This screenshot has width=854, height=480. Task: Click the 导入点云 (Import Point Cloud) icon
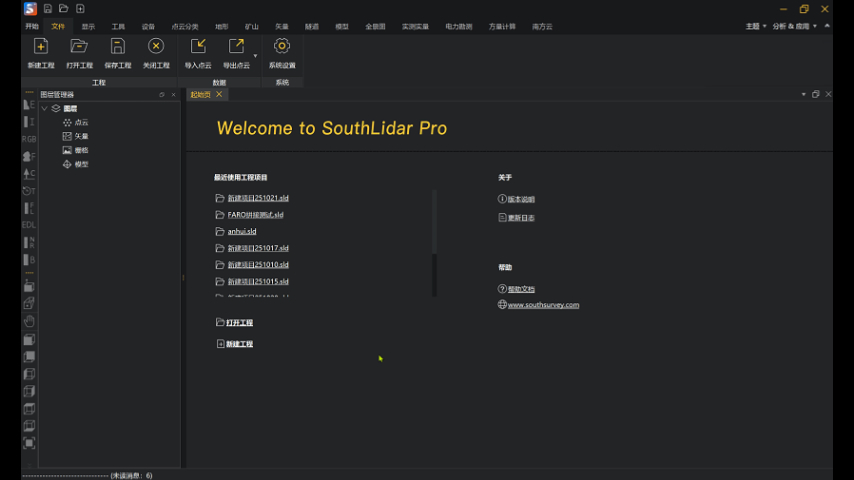pyautogui.click(x=198, y=47)
